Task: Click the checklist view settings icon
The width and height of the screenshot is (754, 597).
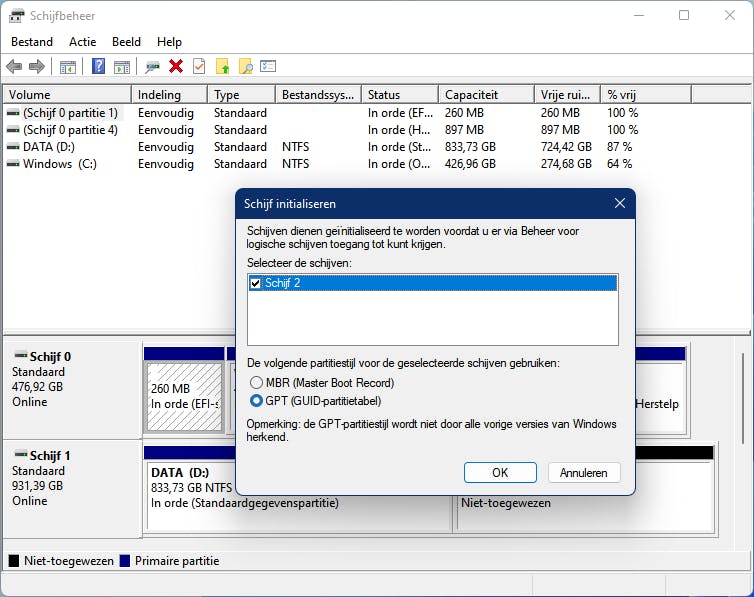Action: point(268,66)
